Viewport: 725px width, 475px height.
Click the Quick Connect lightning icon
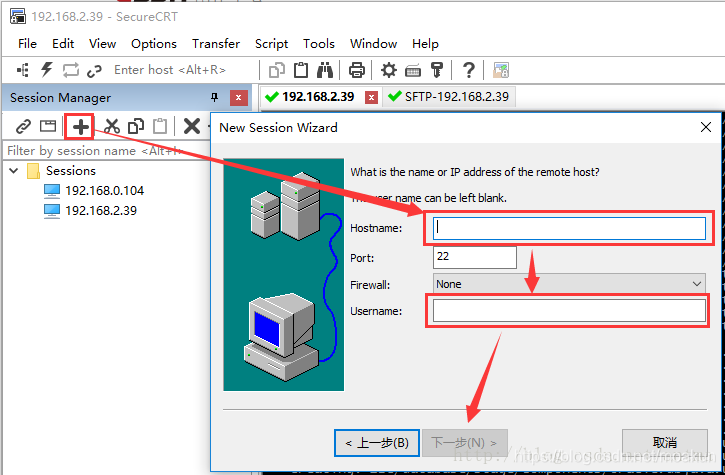pyautogui.click(x=46, y=70)
